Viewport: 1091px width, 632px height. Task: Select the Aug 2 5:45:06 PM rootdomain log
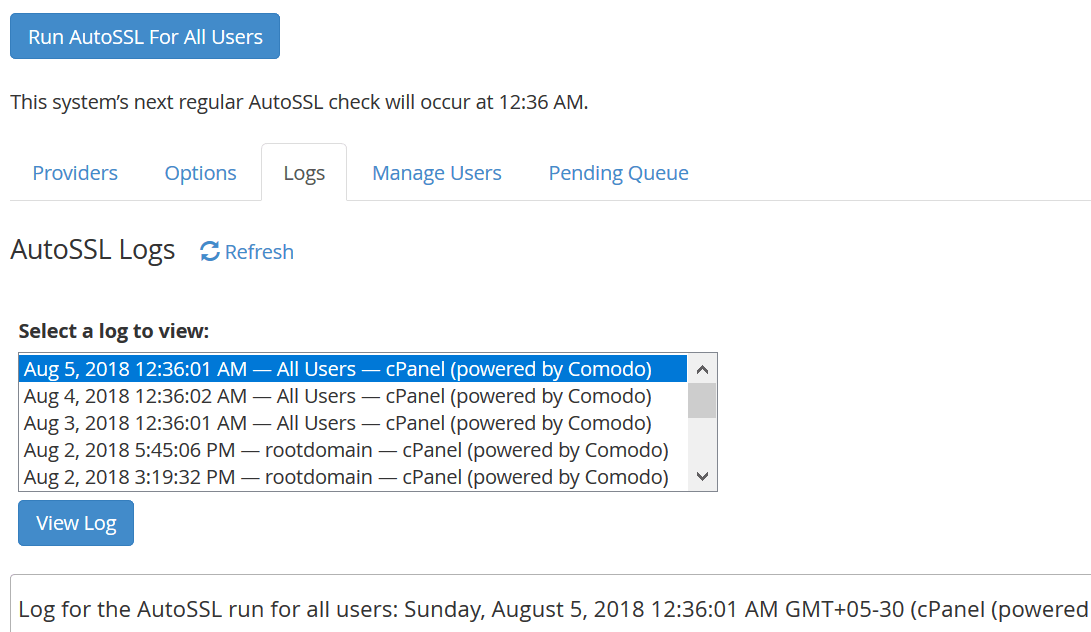click(346, 450)
